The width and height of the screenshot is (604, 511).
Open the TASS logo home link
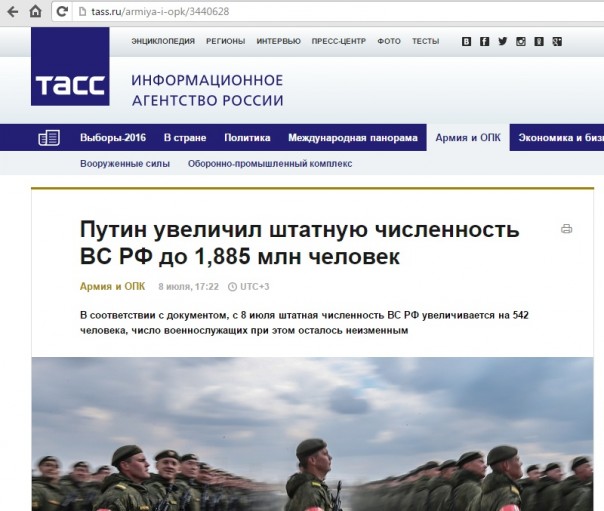70,66
